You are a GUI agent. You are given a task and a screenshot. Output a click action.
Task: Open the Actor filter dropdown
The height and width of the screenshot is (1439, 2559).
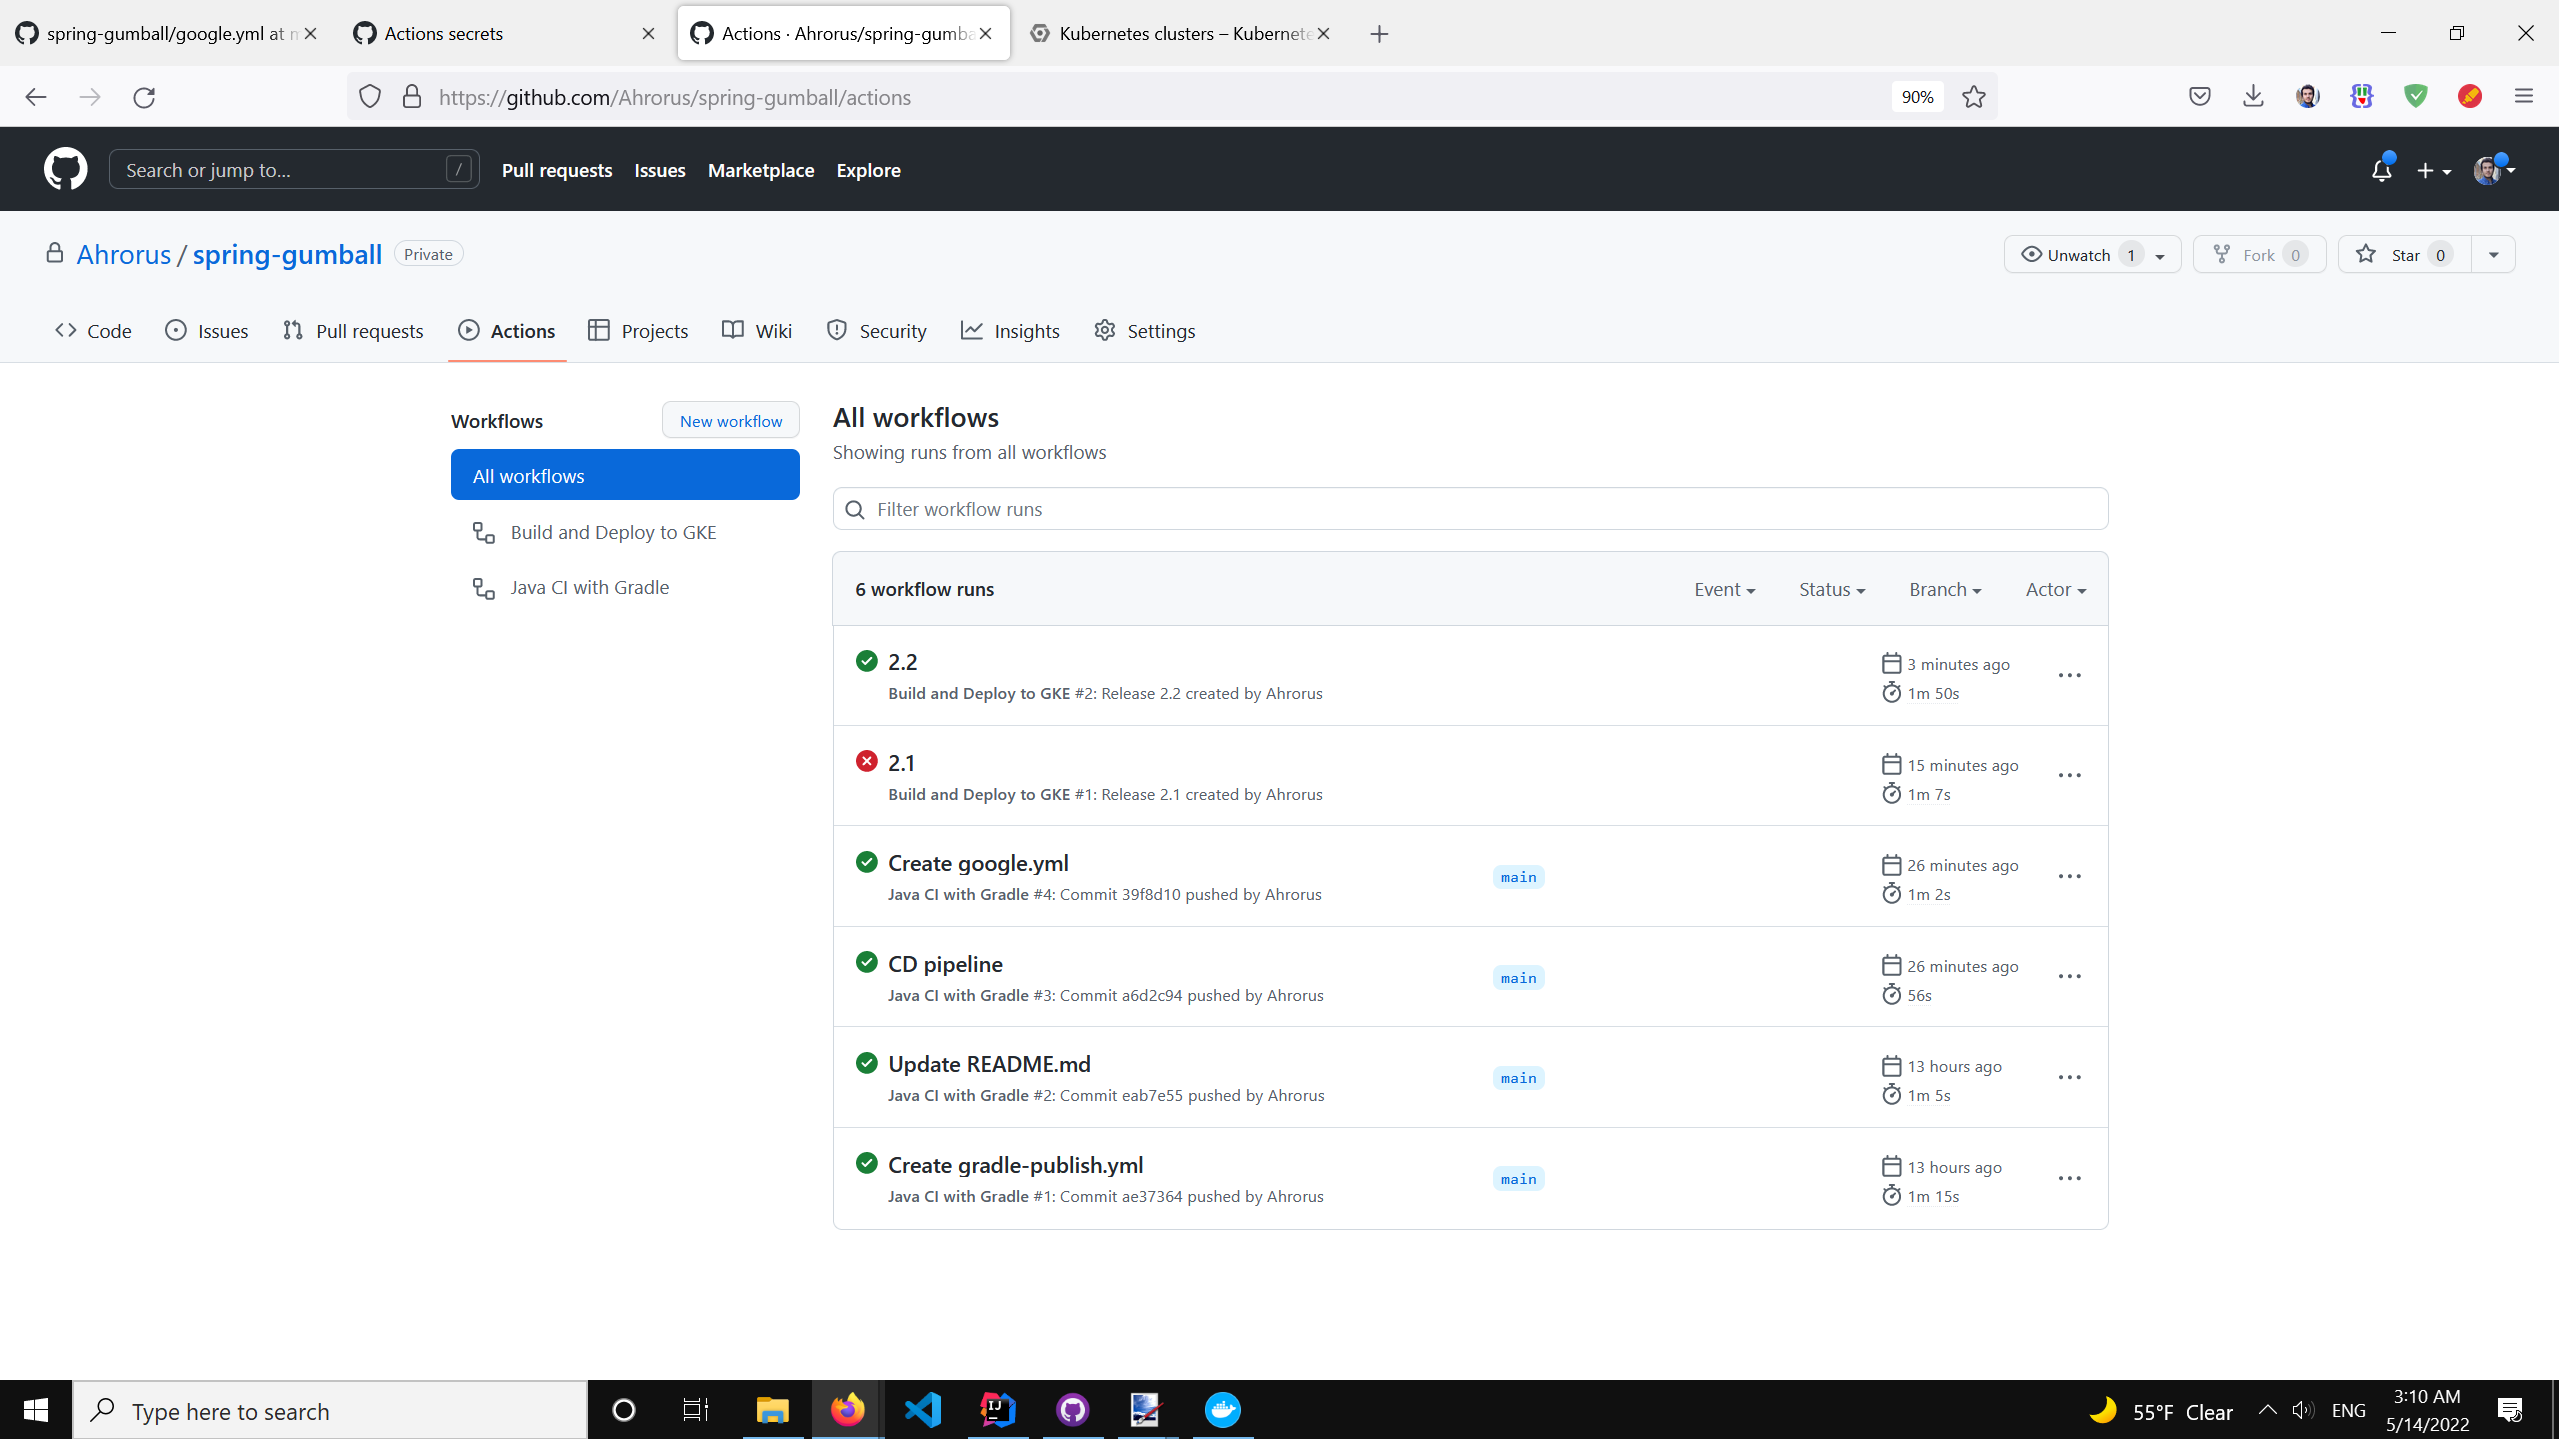[2055, 589]
